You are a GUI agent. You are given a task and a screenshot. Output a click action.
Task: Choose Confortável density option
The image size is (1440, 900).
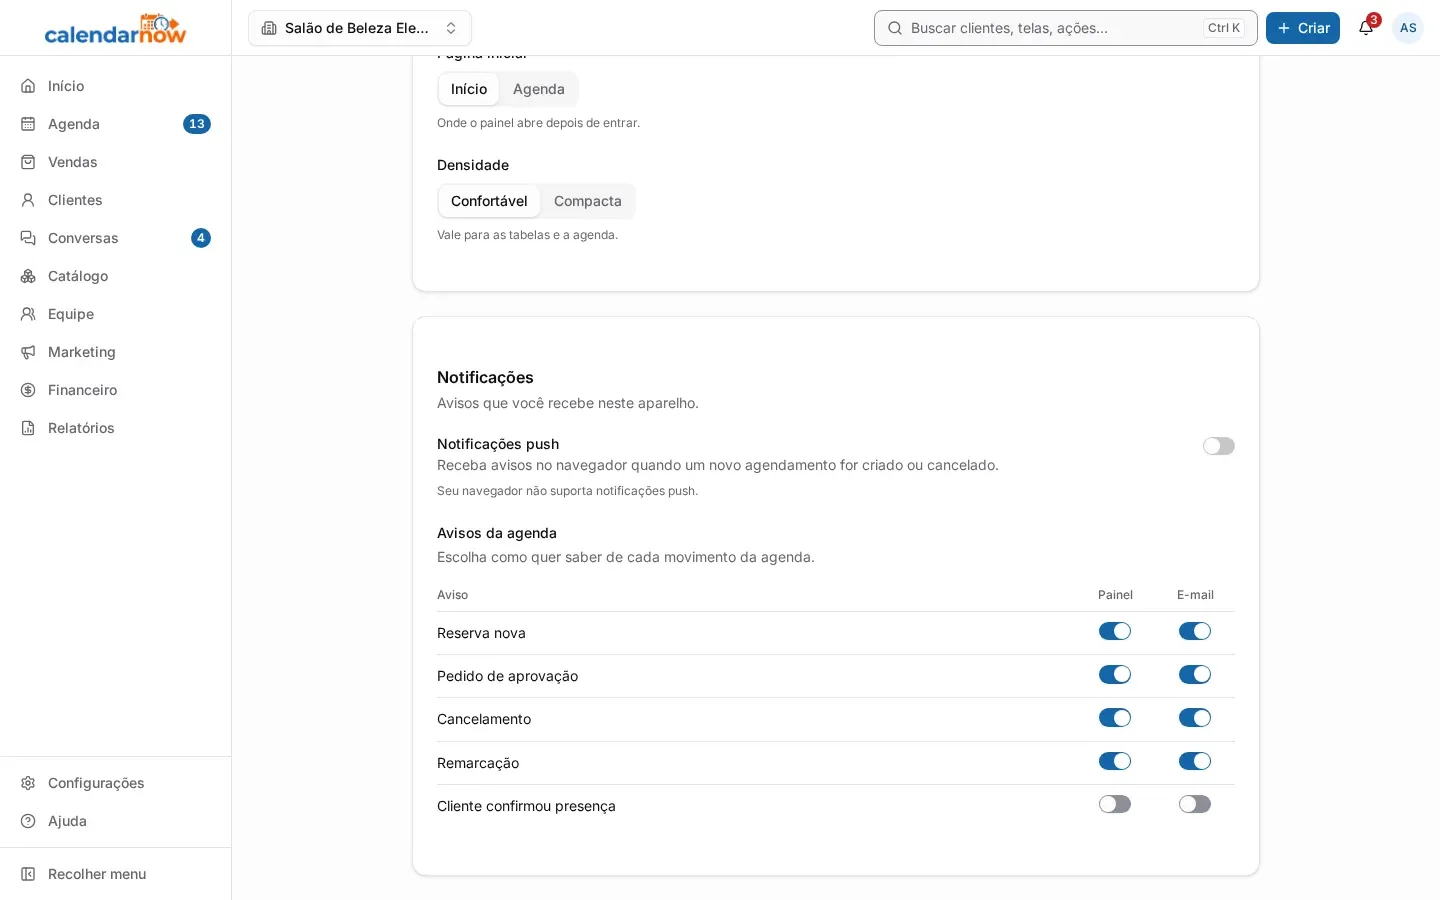489,201
